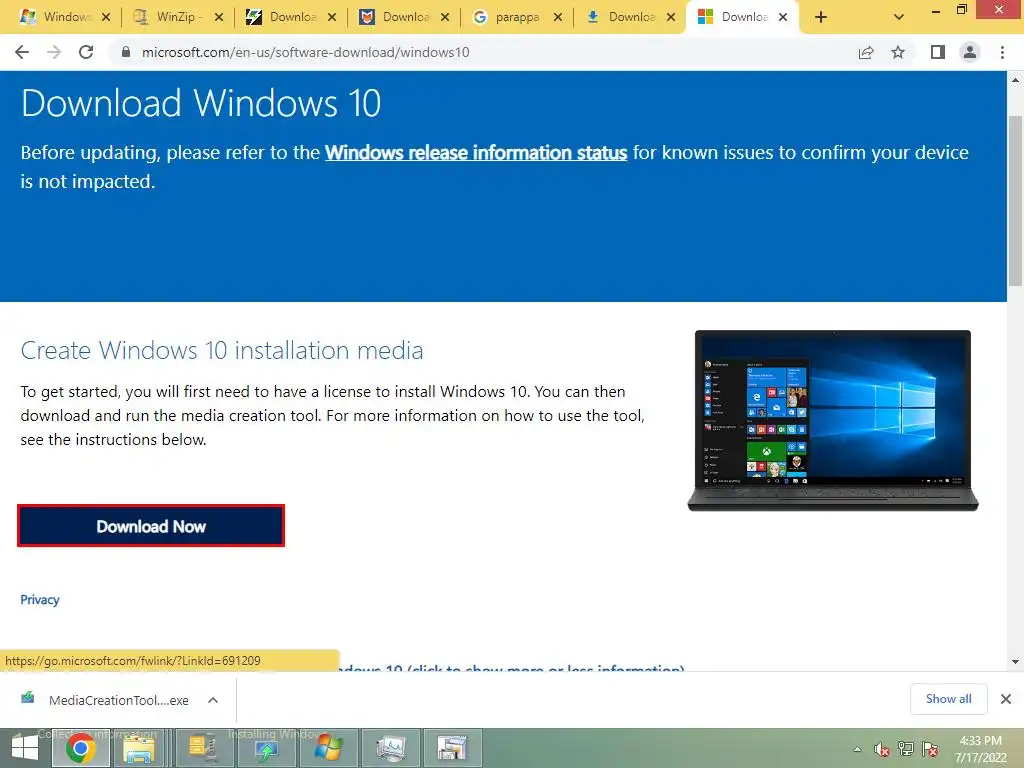Click the muted volume tray icon
This screenshot has height=768, width=1024.
point(882,749)
